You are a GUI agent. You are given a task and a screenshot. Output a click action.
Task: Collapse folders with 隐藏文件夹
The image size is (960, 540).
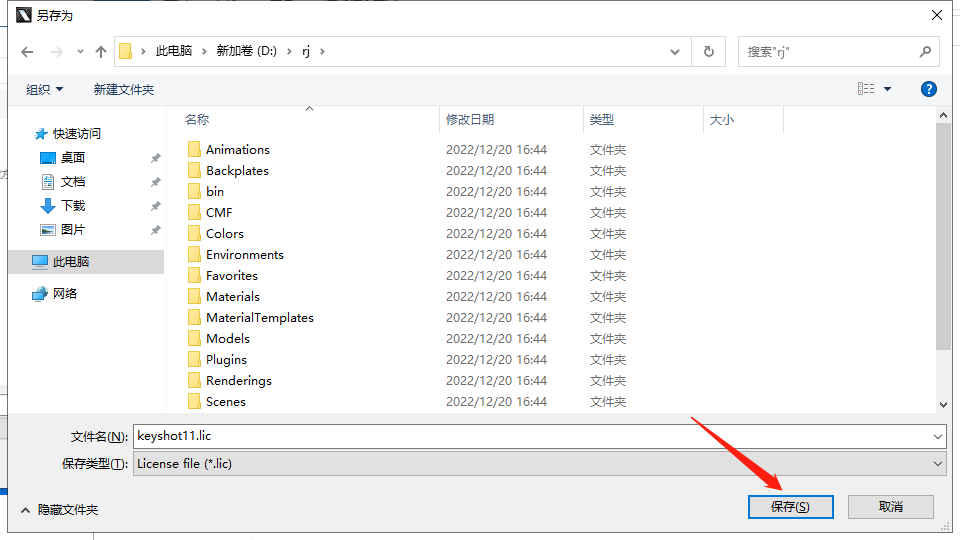(59, 509)
